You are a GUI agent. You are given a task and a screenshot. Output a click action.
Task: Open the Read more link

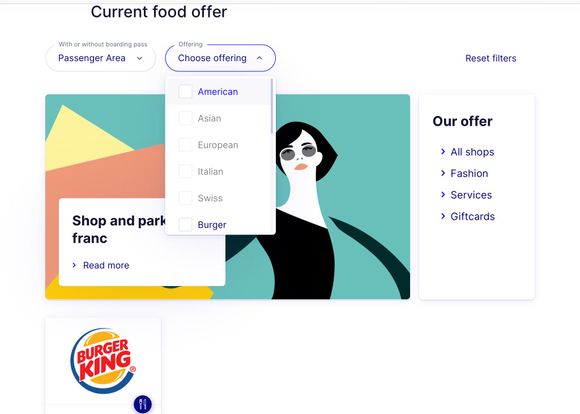coord(106,265)
